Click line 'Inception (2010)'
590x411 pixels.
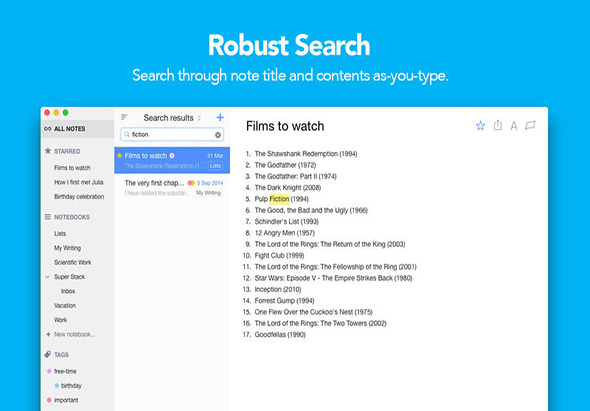pyautogui.click(x=278, y=289)
